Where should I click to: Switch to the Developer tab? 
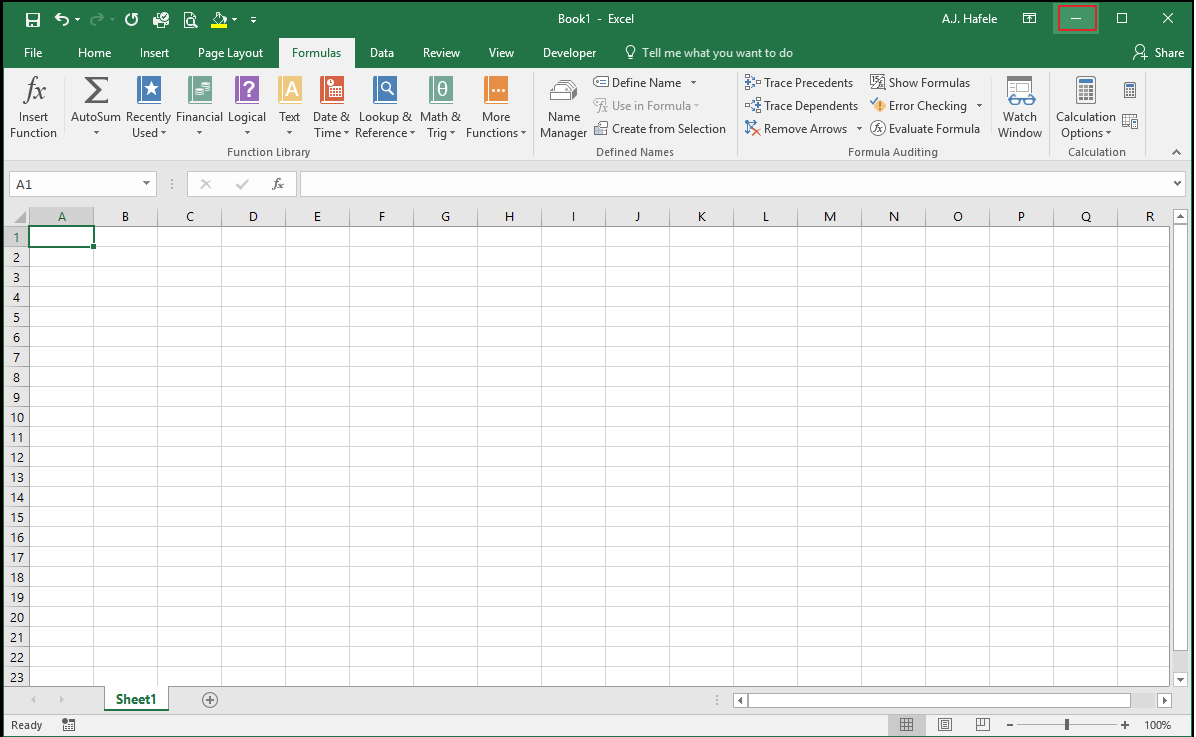tap(570, 53)
